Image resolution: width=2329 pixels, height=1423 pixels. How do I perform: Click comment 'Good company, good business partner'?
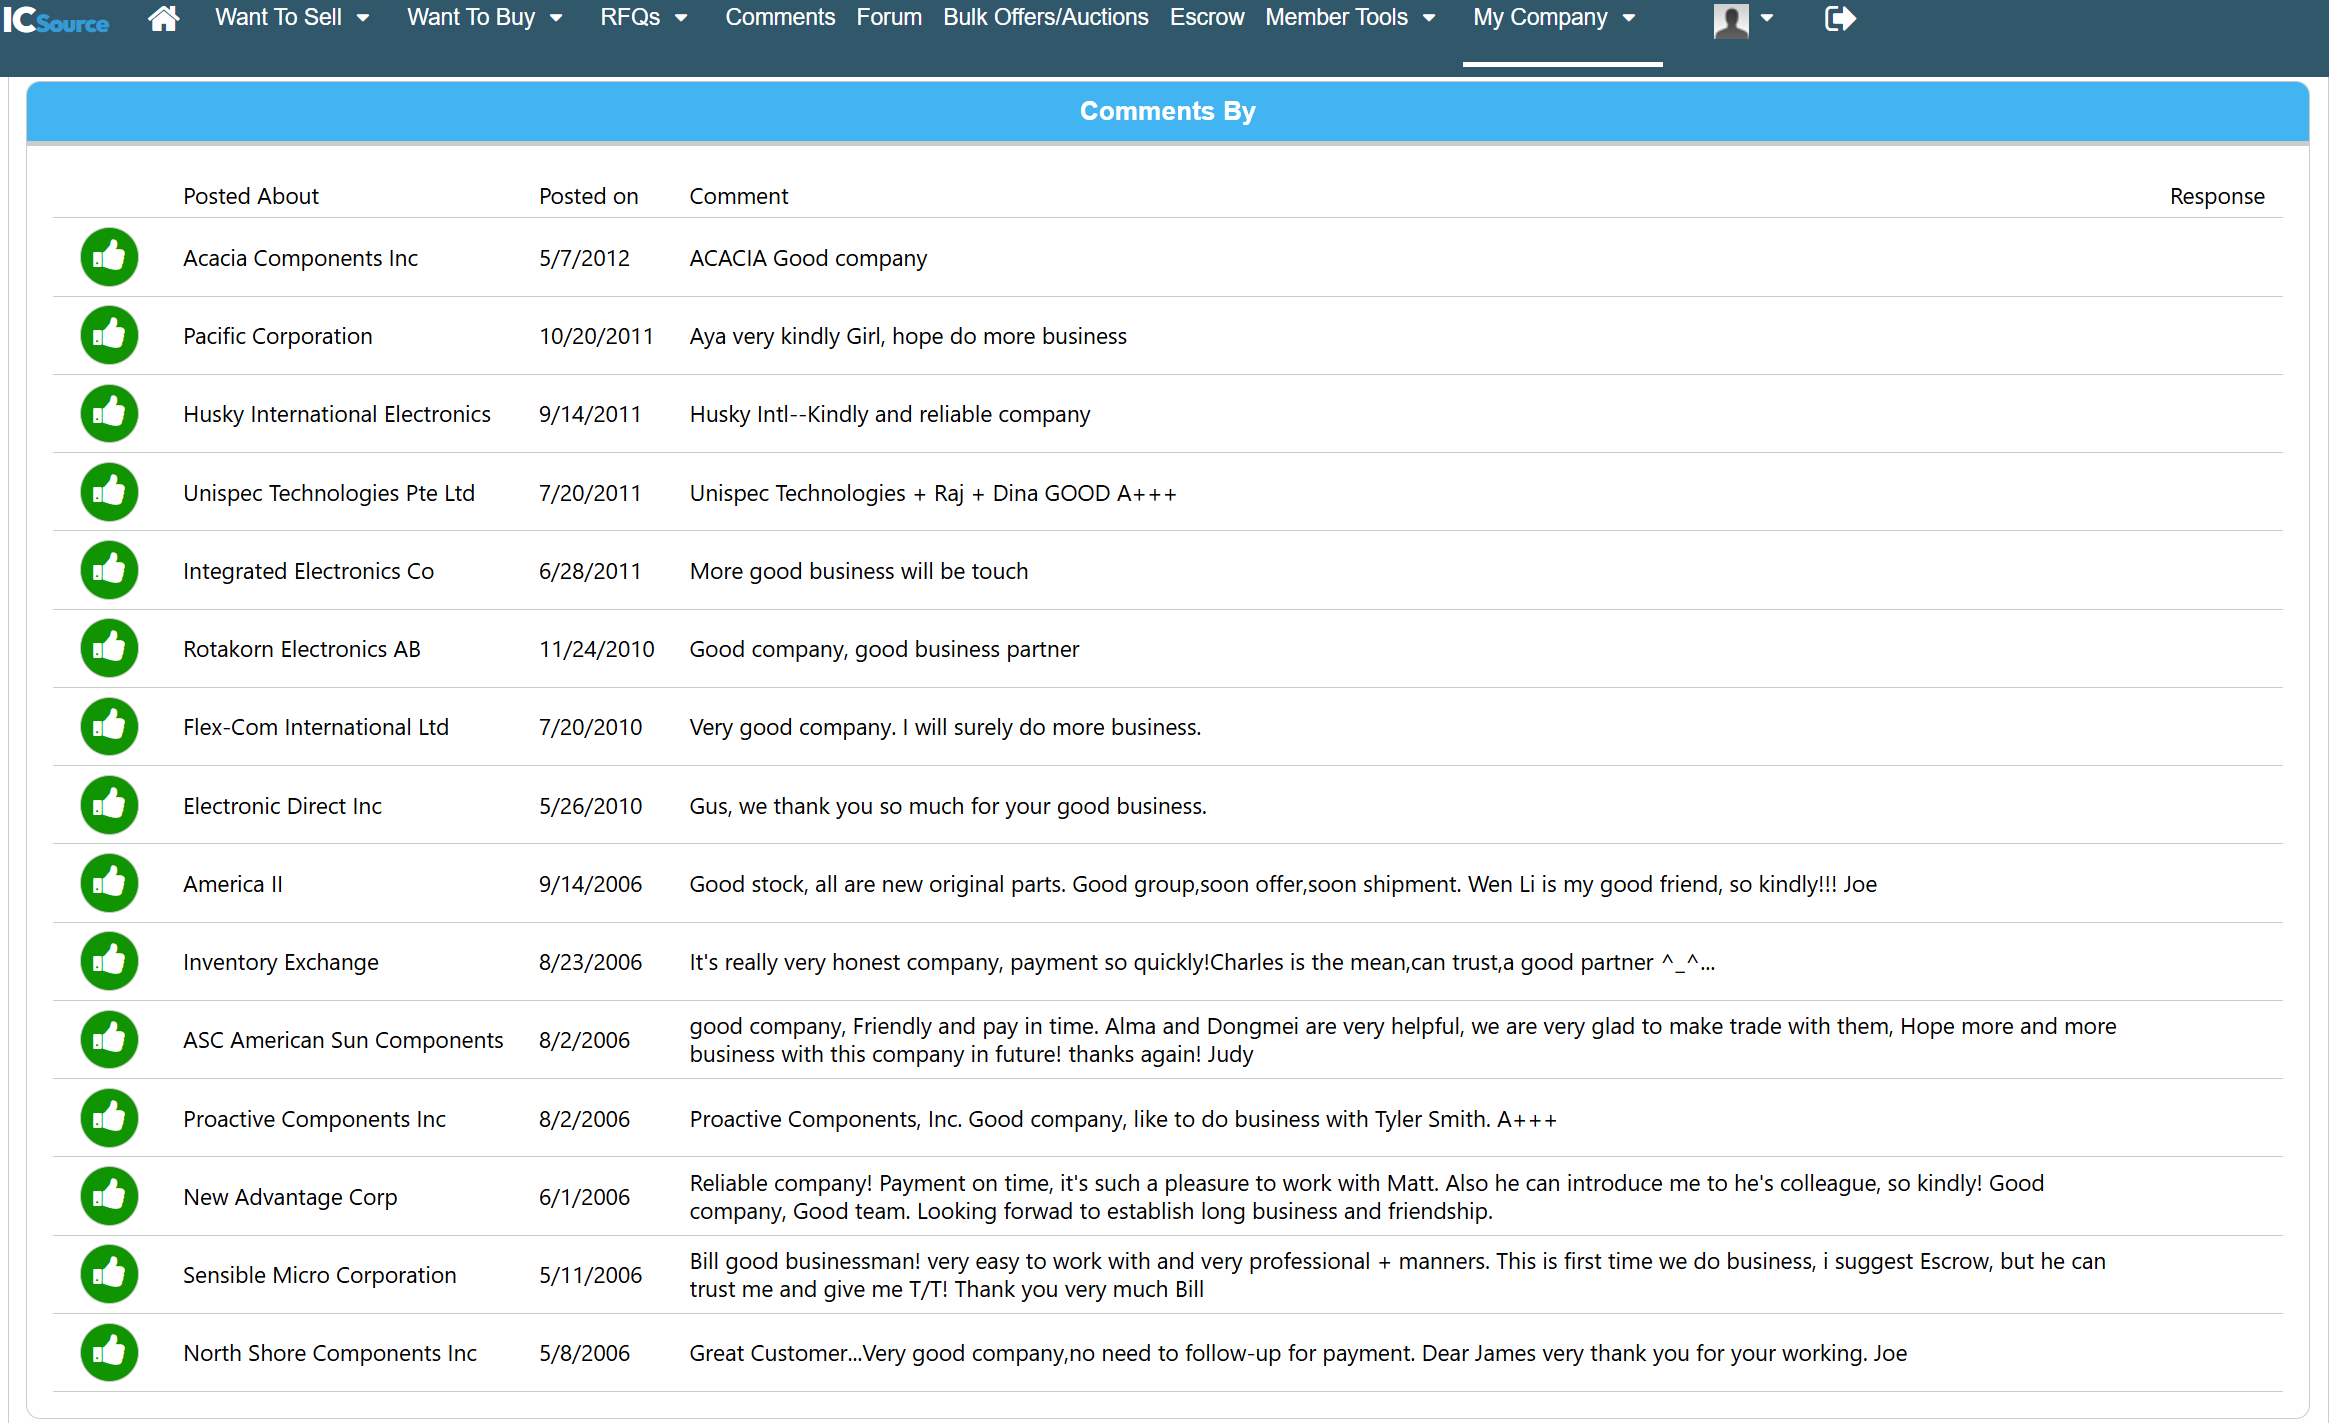click(x=884, y=649)
